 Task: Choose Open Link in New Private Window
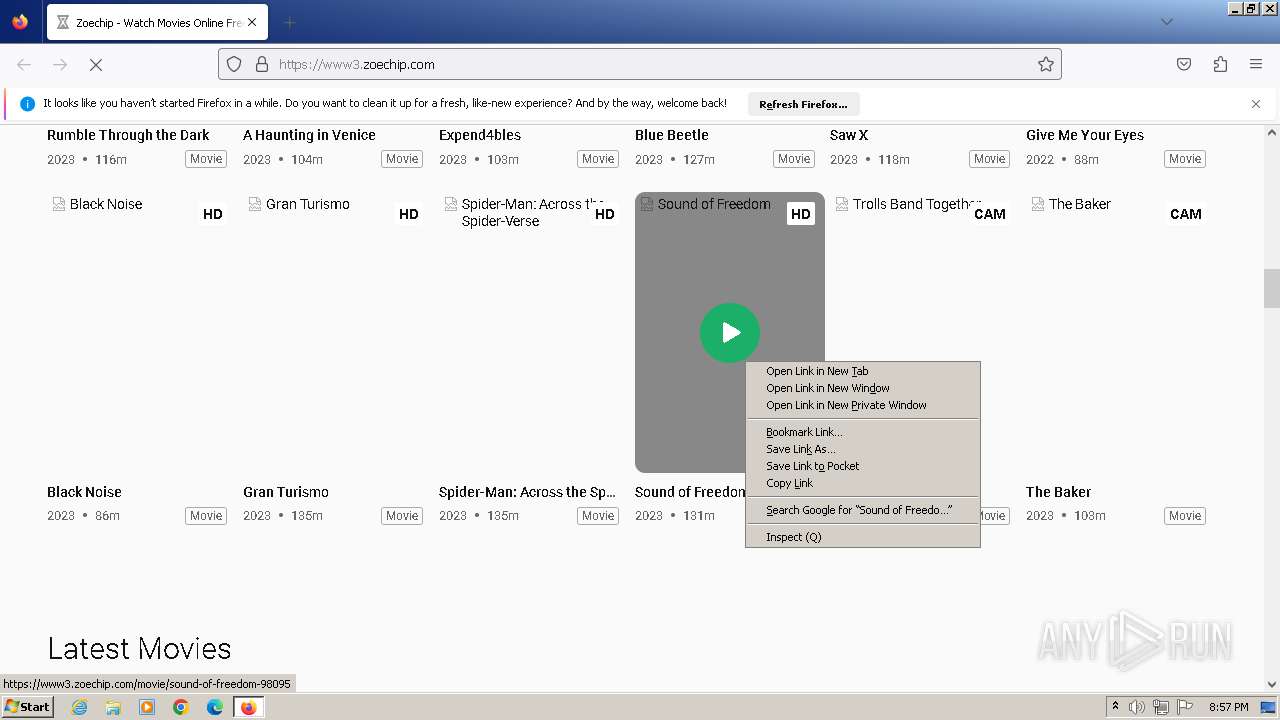tap(862, 405)
